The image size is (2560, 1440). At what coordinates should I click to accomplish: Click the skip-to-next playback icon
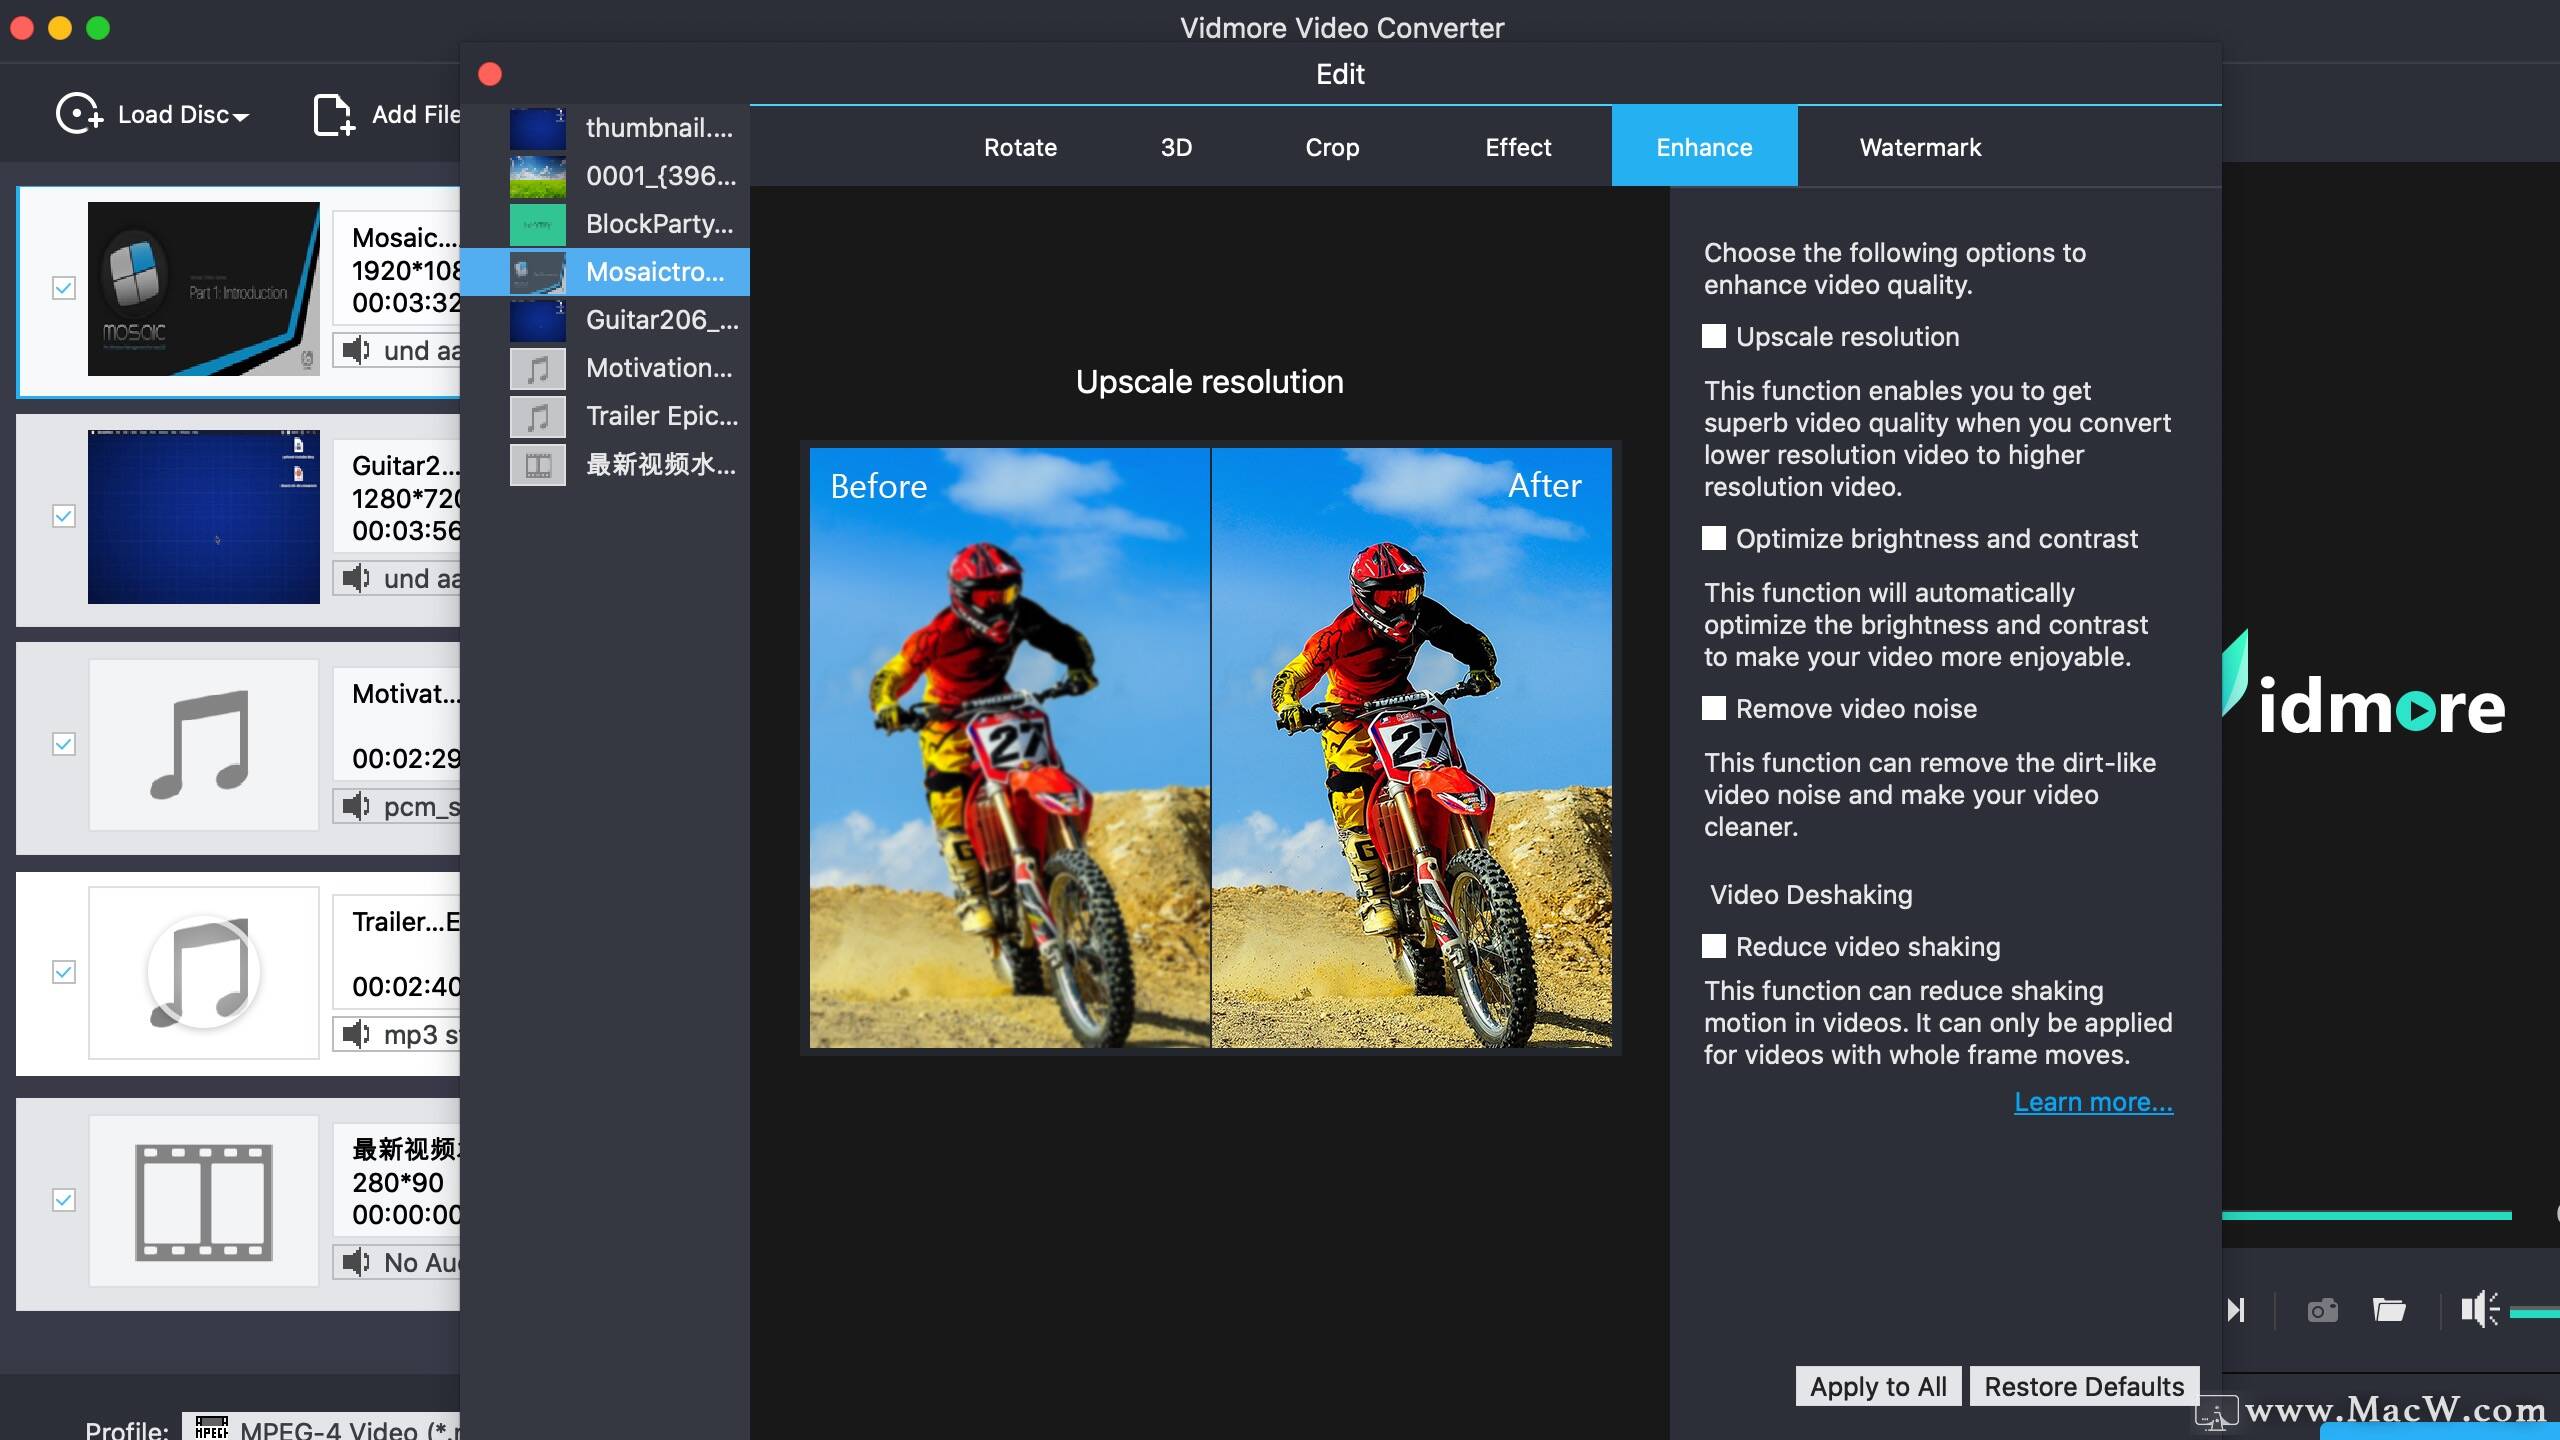click(x=2237, y=1310)
